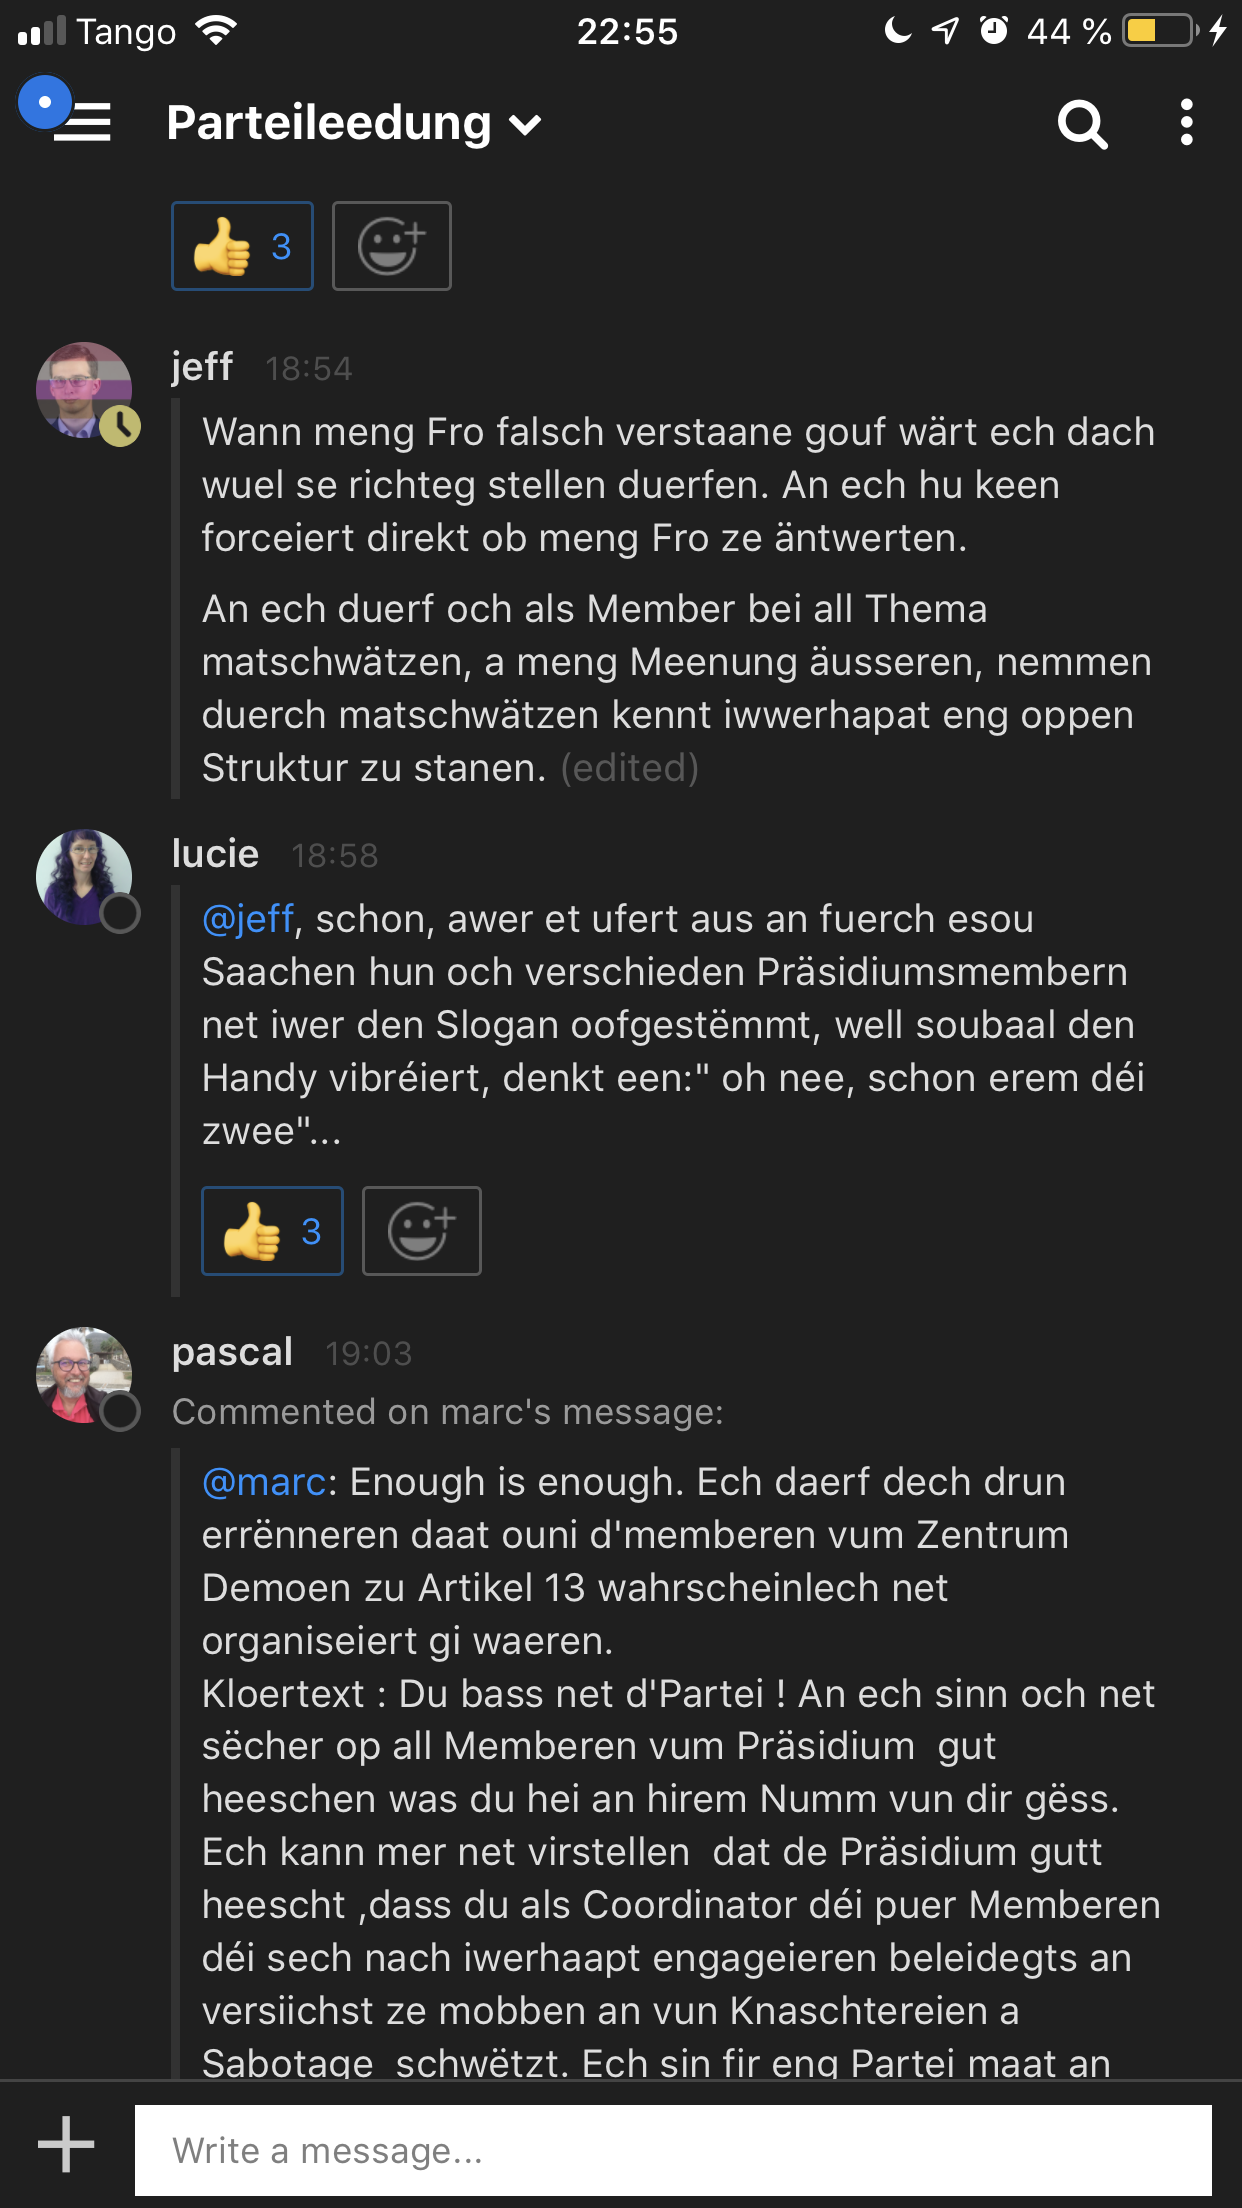Tap the @jeff mention link
1242x2208 pixels.
click(248, 919)
